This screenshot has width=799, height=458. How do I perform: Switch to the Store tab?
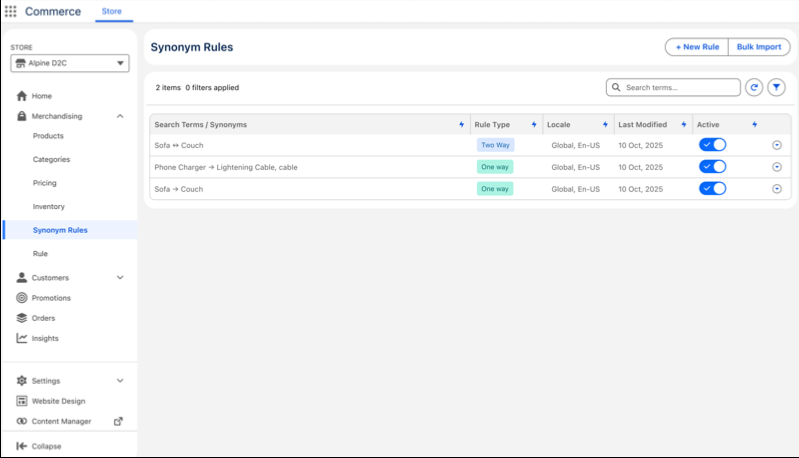[x=112, y=11]
